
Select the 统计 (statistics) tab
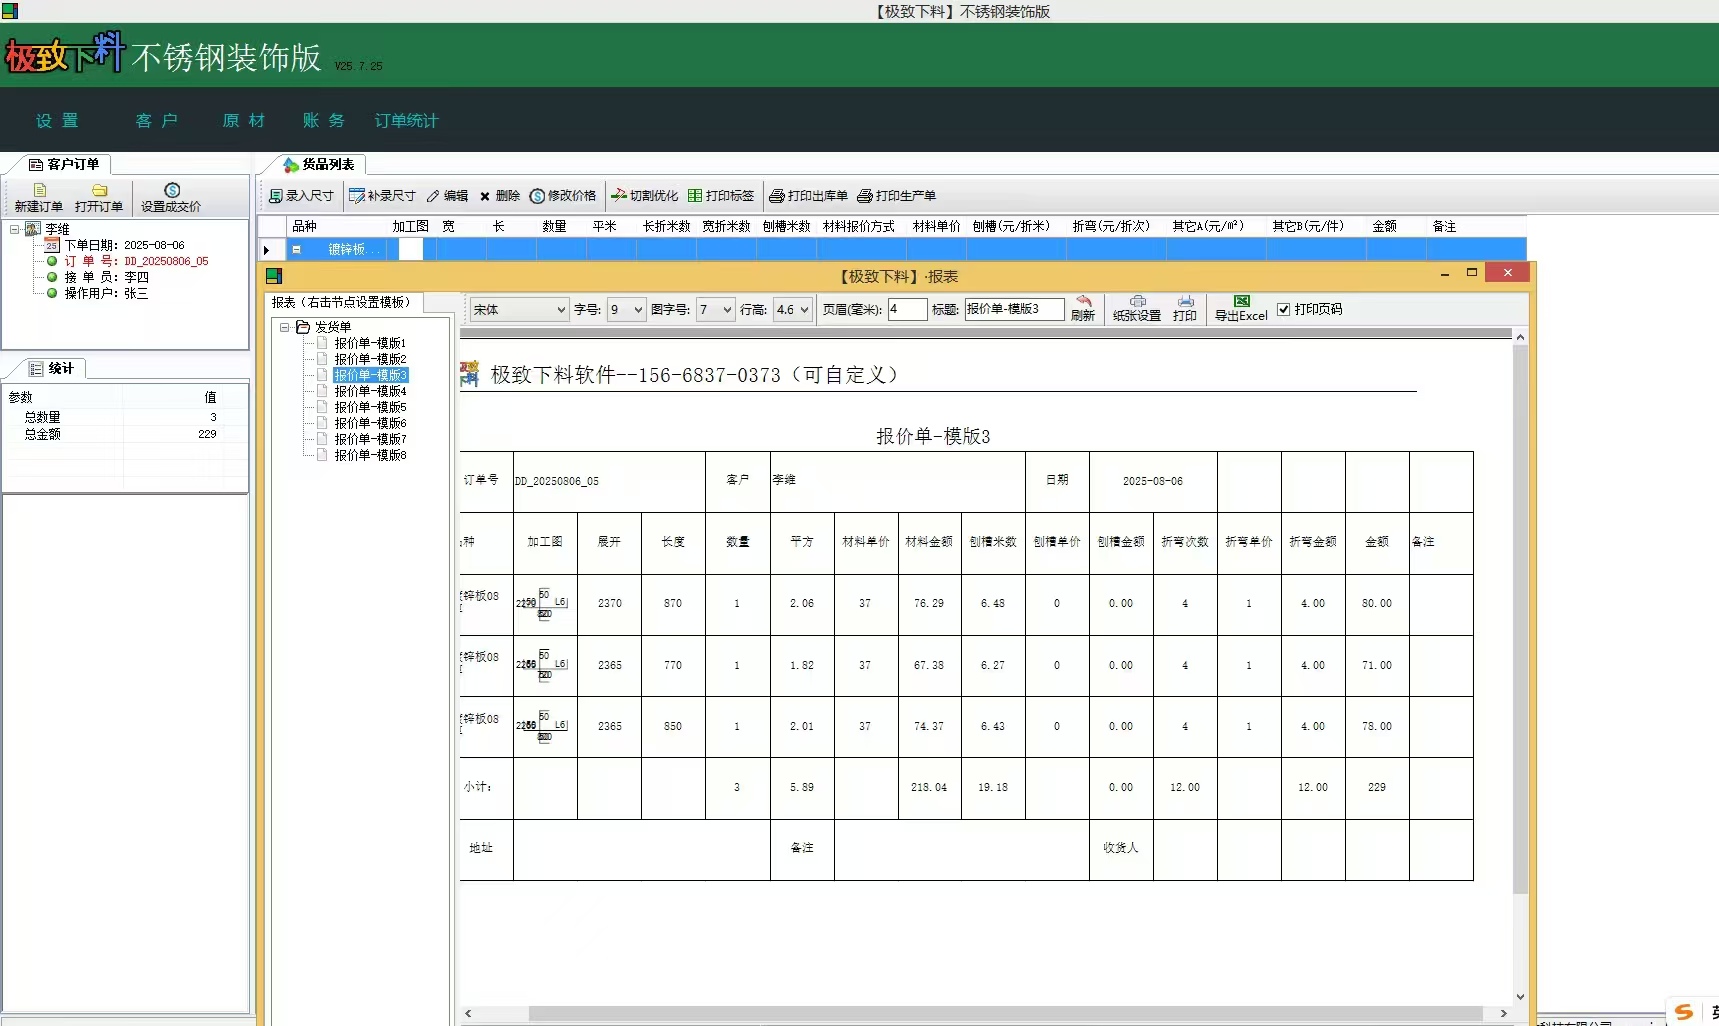(x=52, y=368)
